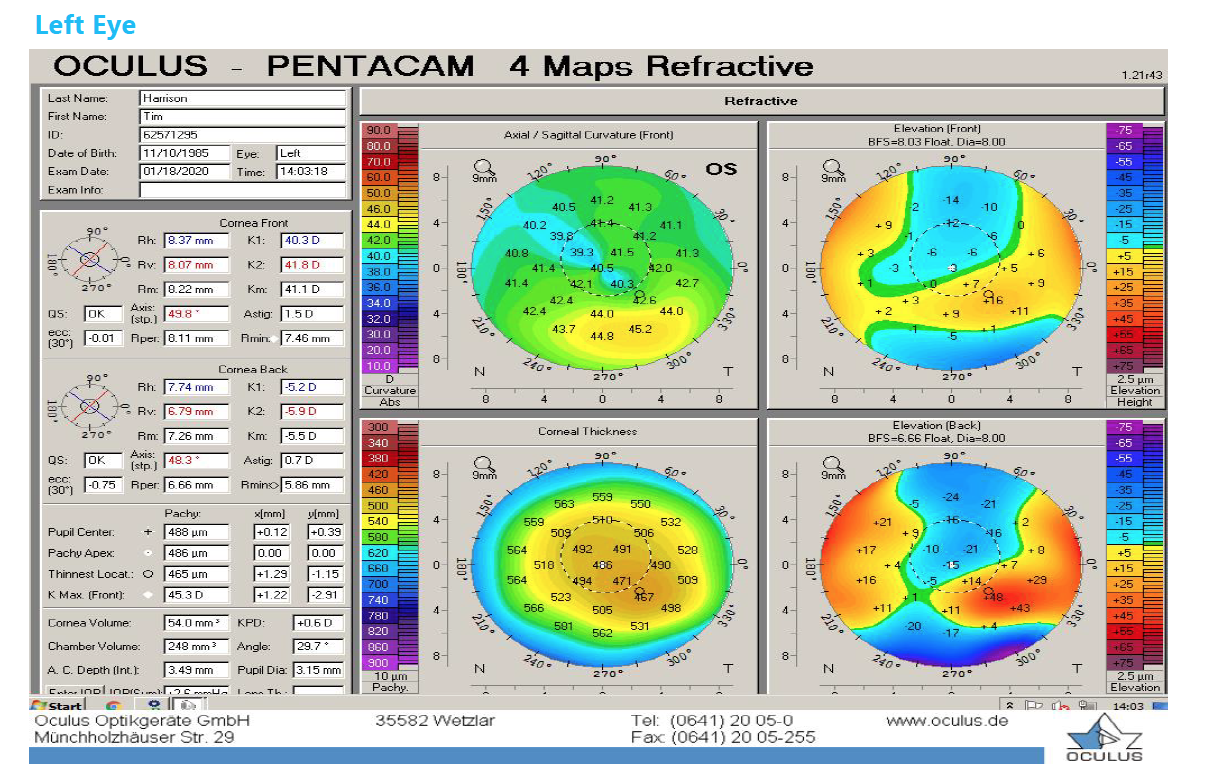This screenshot has height=774, width=1210.
Task: Pick the 90.0 swatch in curvature scale
Action: (x=379, y=130)
